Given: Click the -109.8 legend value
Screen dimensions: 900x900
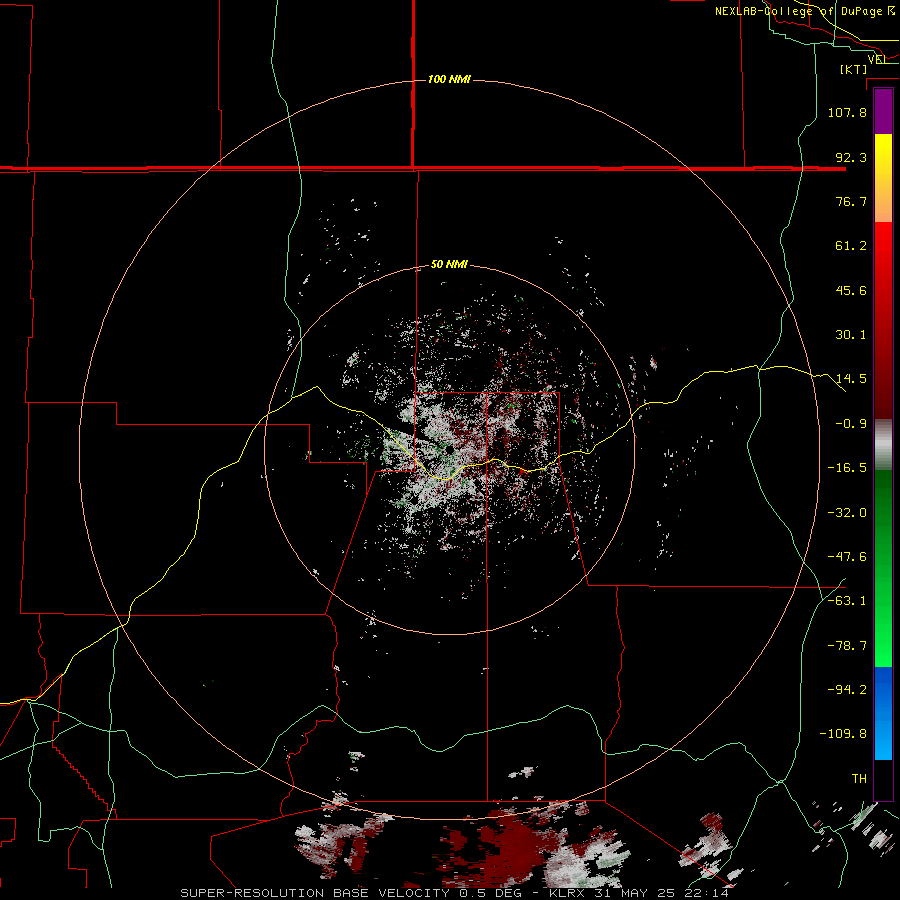Looking at the screenshot, I should (843, 734).
